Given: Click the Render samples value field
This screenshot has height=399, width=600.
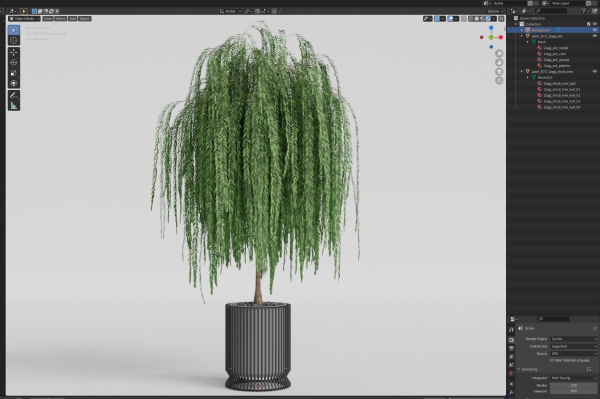Looking at the screenshot, I should pos(573,386).
